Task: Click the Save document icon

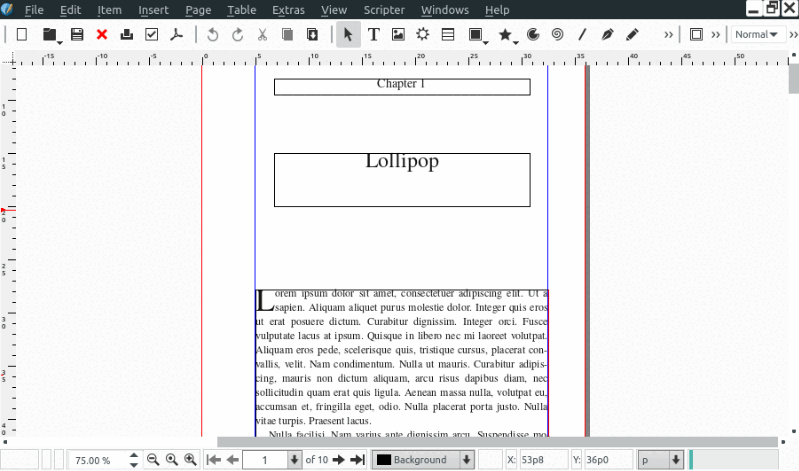Action: coord(77,35)
